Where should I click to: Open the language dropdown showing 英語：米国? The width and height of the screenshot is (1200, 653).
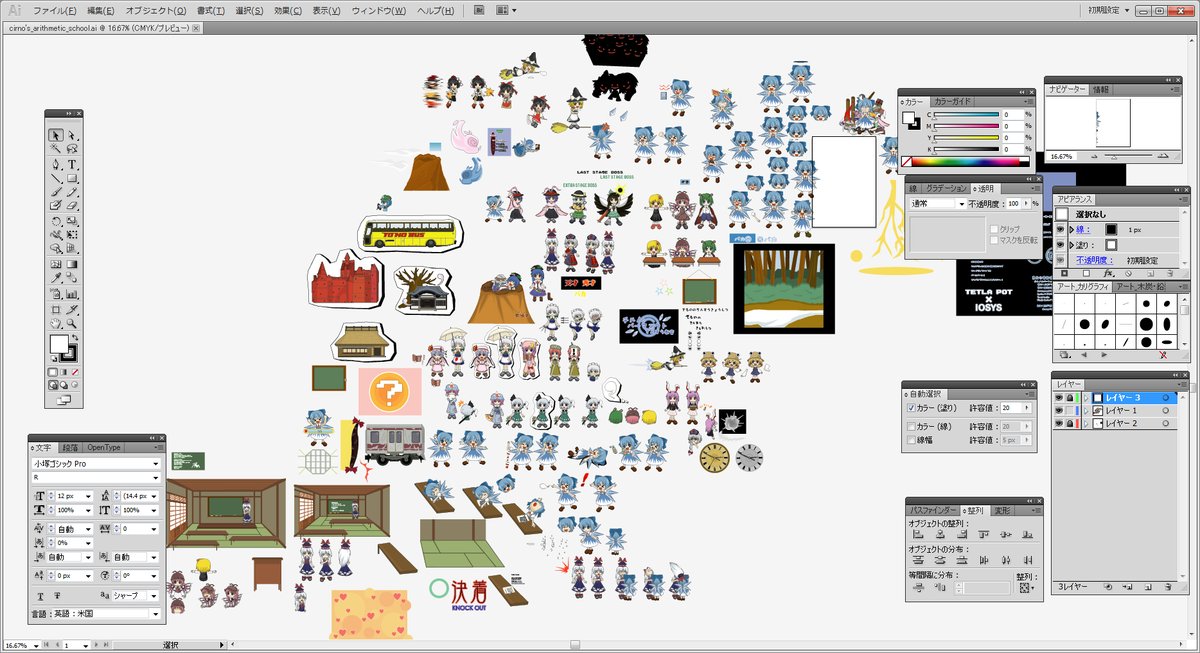coord(106,613)
